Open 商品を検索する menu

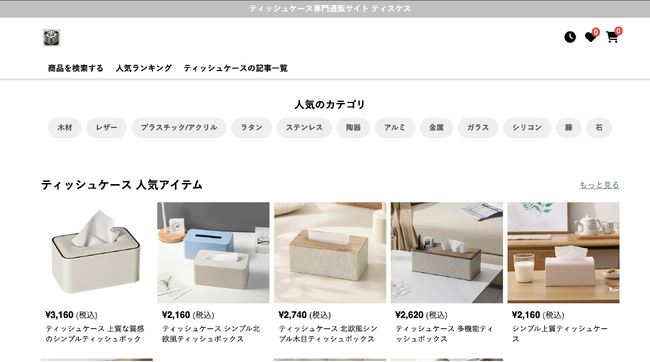pyautogui.click(x=75, y=68)
